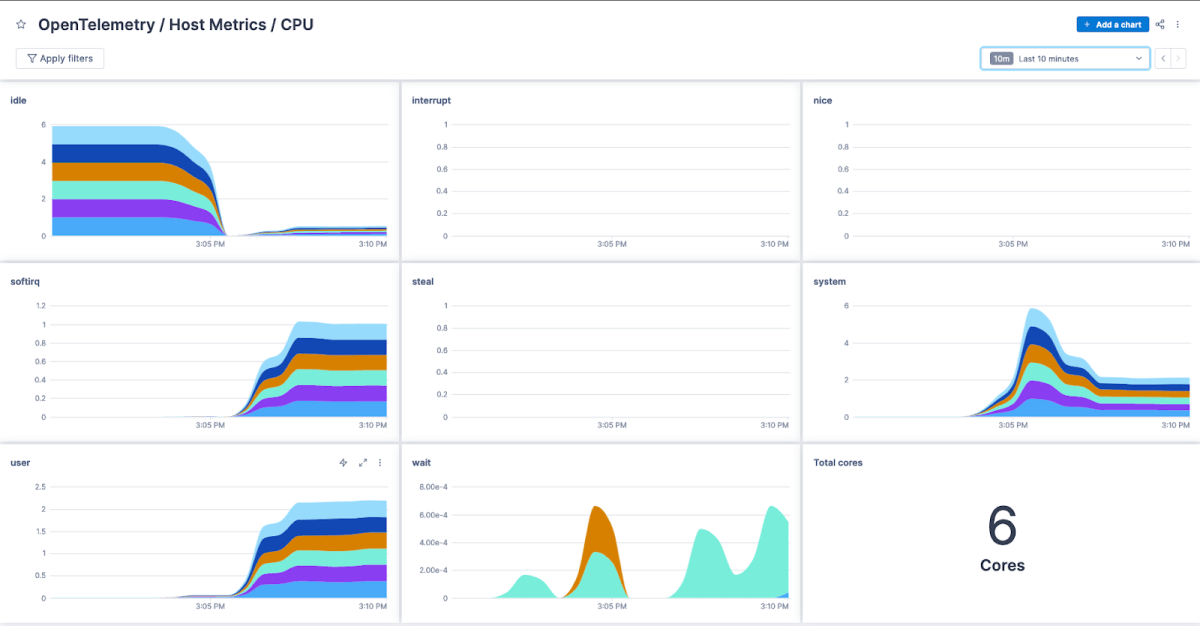Click the 1.2 axis label on softirq chart
Viewport: 1200px width, 626px height.
(40, 306)
